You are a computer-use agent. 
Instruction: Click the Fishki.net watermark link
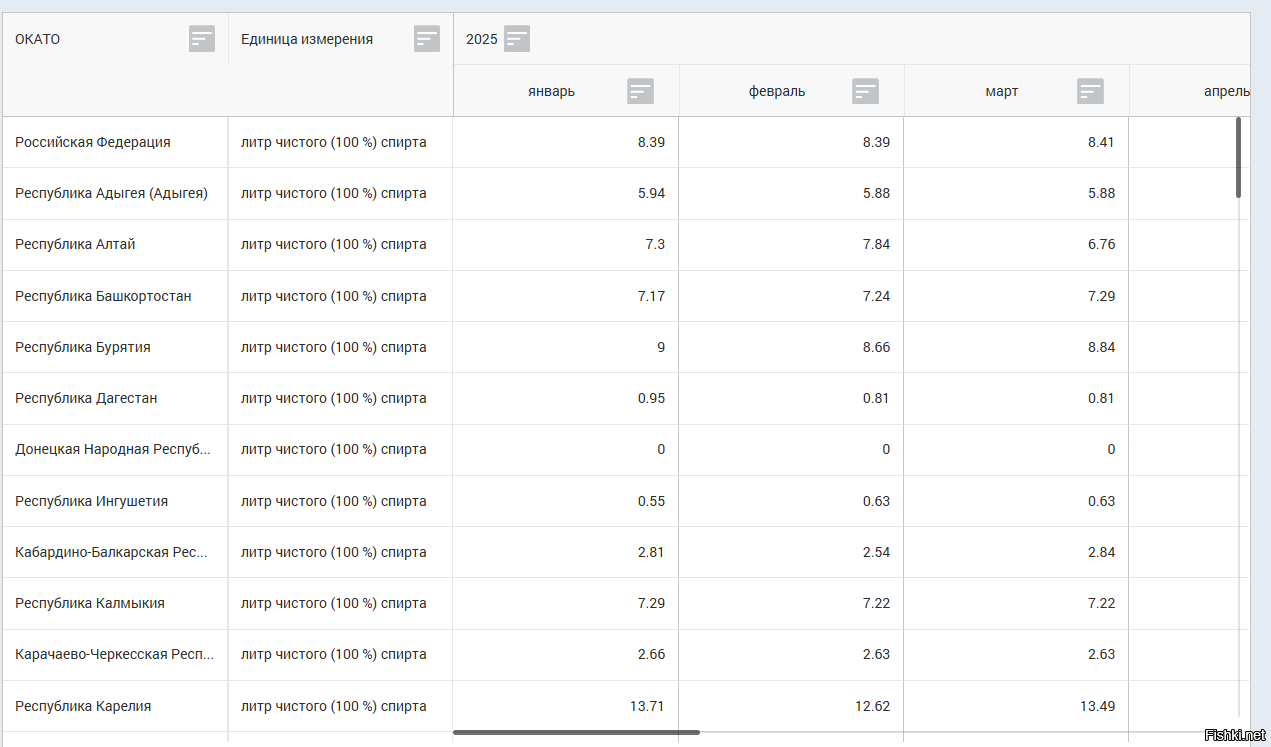click(x=1235, y=736)
